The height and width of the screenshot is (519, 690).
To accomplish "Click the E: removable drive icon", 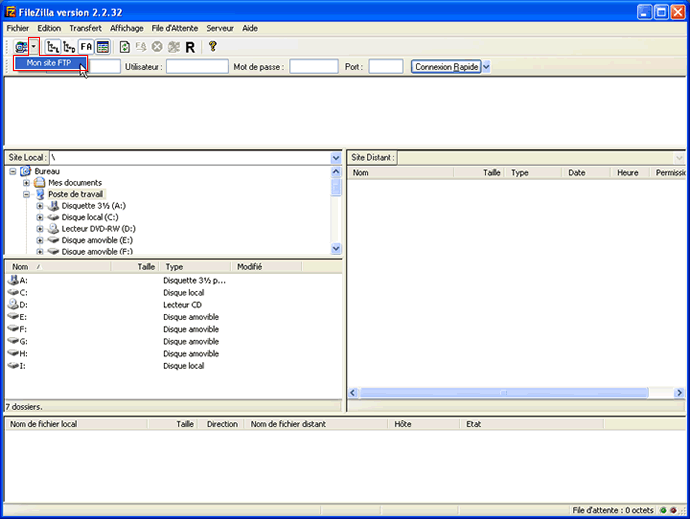I will tap(13, 317).
